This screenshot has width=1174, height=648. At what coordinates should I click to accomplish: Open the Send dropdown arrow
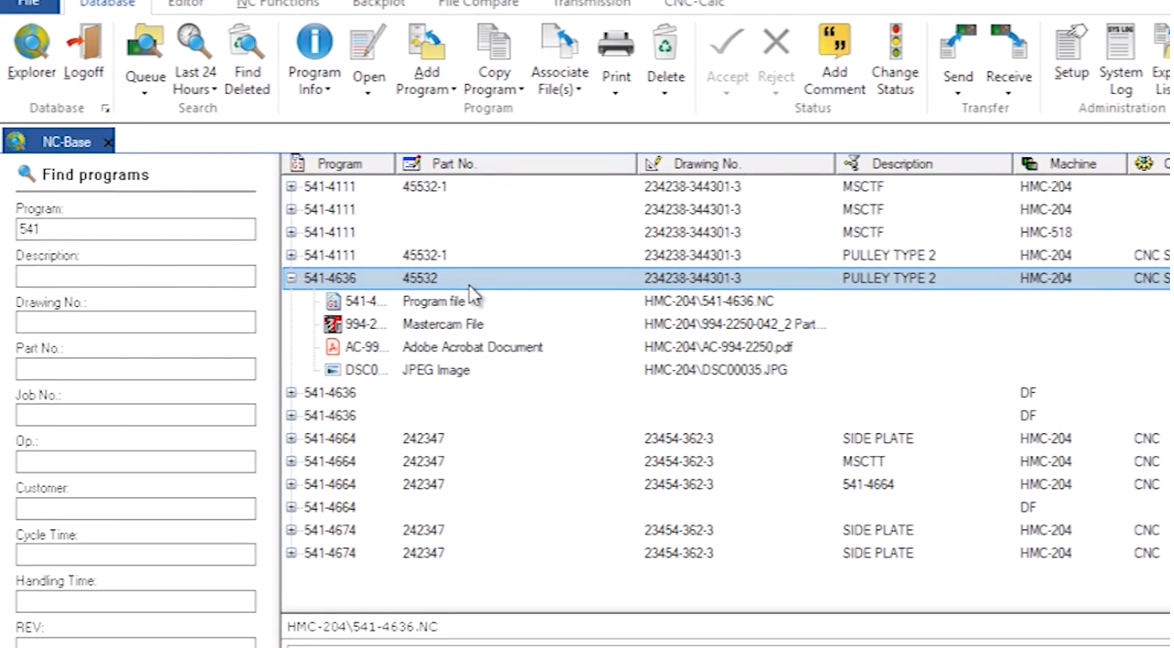(958, 93)
